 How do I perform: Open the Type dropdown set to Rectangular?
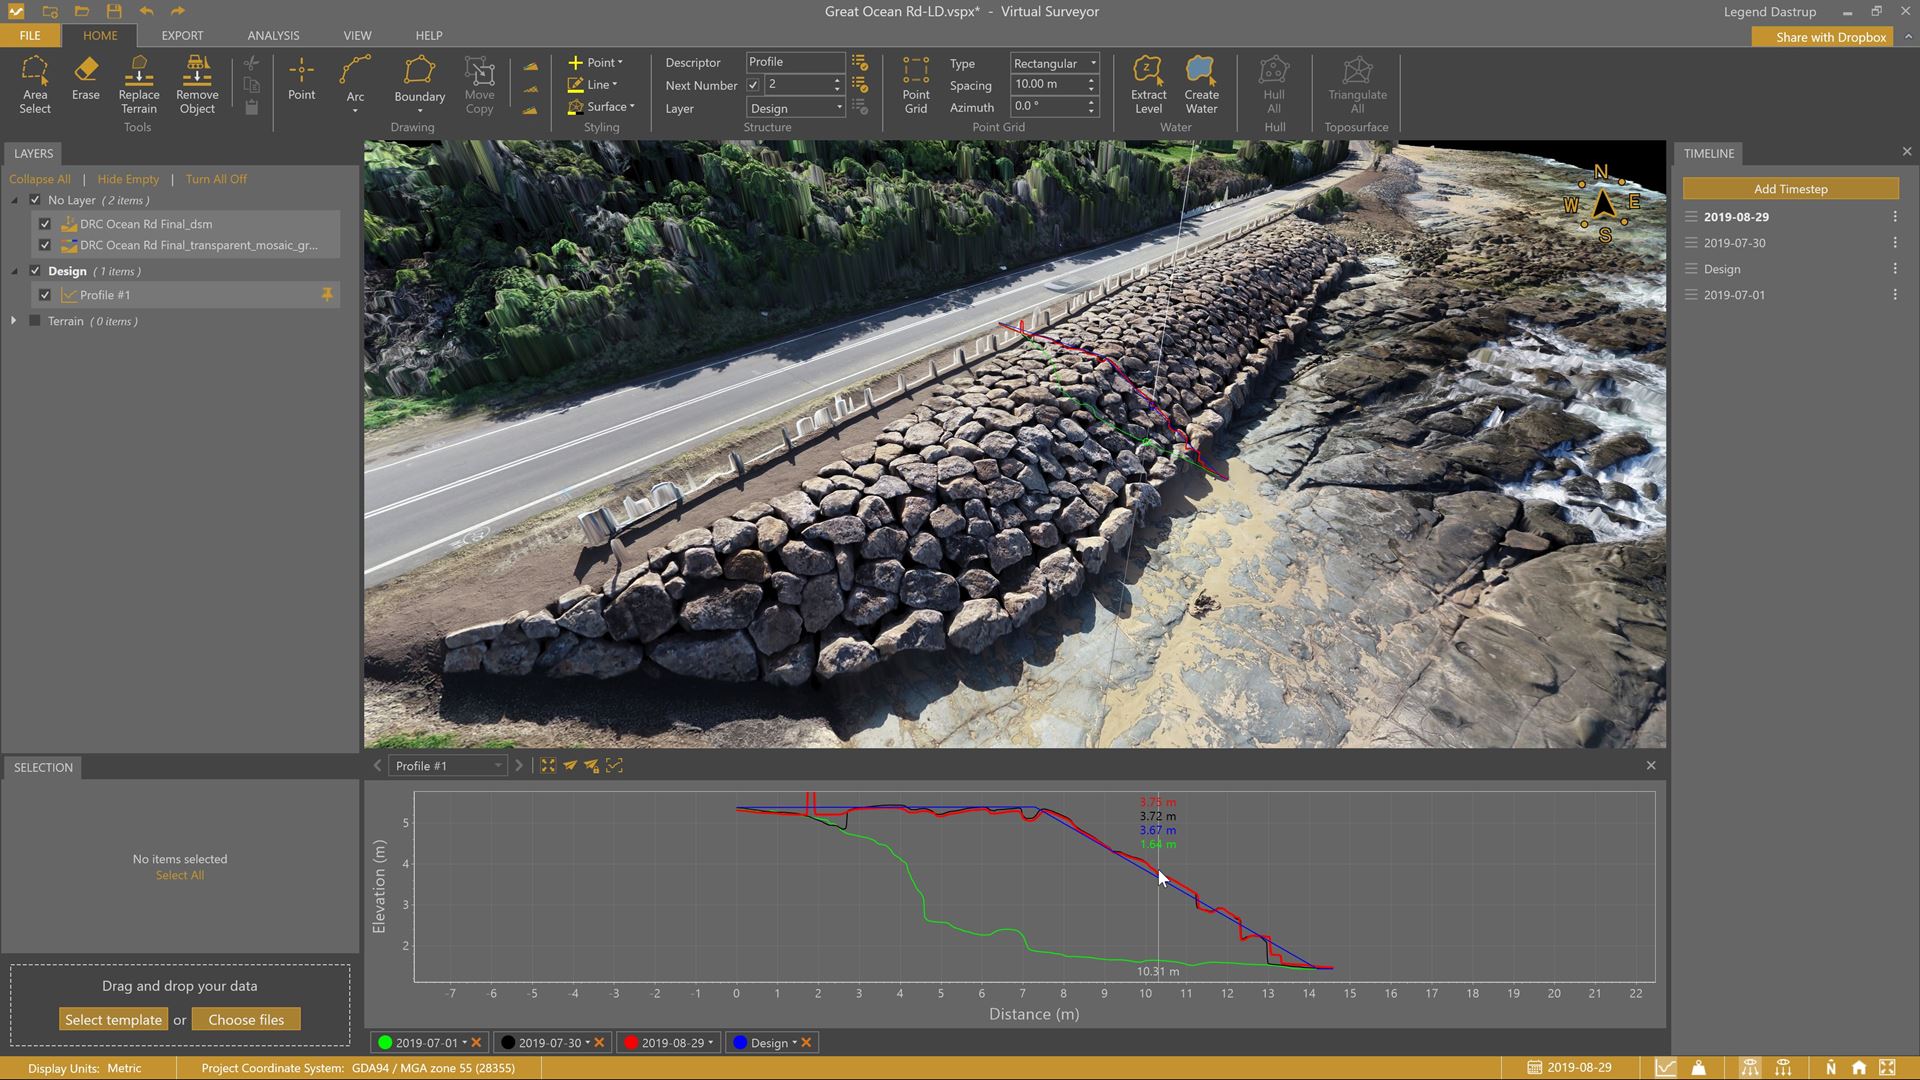(x=1054, y=63)
